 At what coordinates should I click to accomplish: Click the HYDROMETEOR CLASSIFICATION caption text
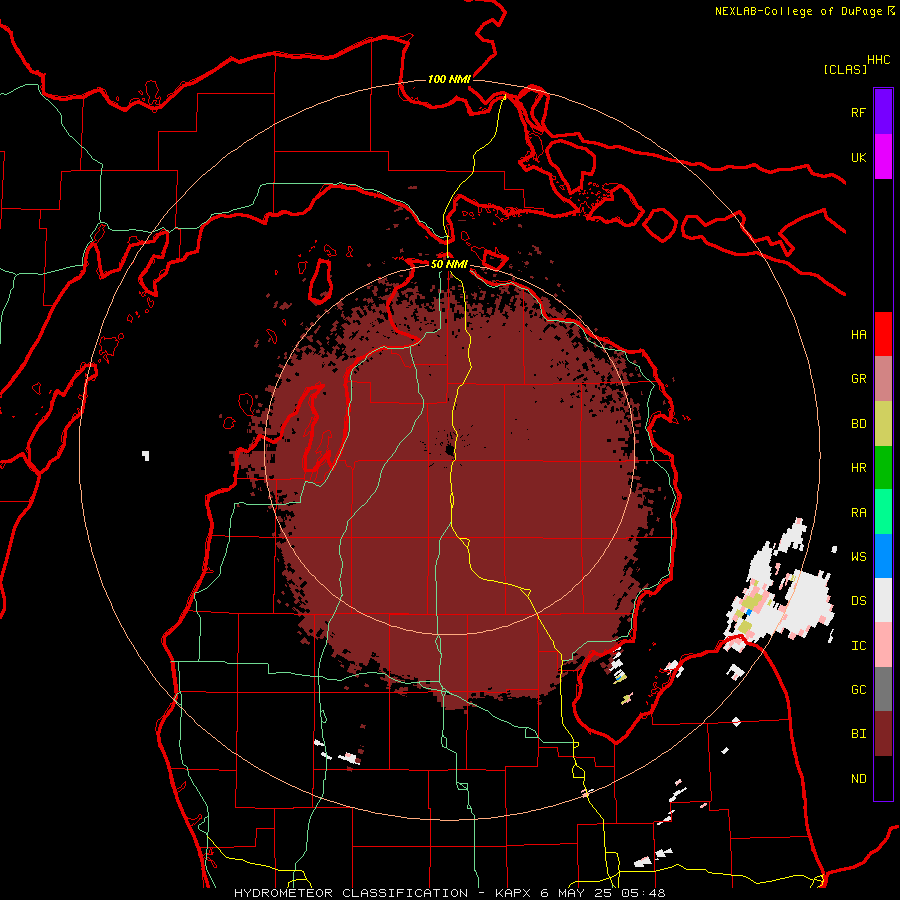(351, 893)
